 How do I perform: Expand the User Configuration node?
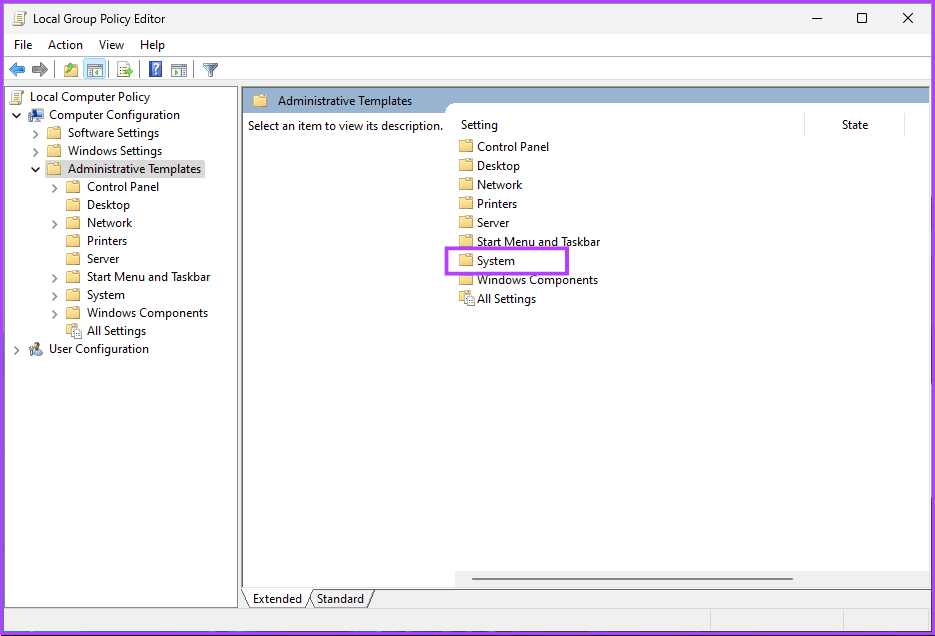(x=16, y=348)
